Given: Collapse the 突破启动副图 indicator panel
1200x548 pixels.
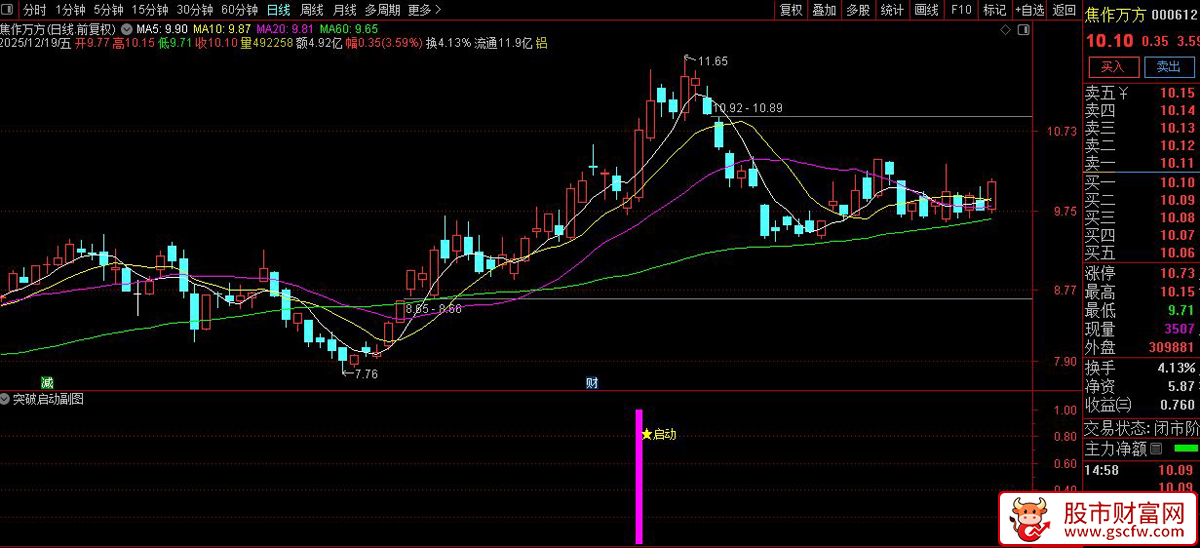Looking at the screenshot, I should 6,399.
